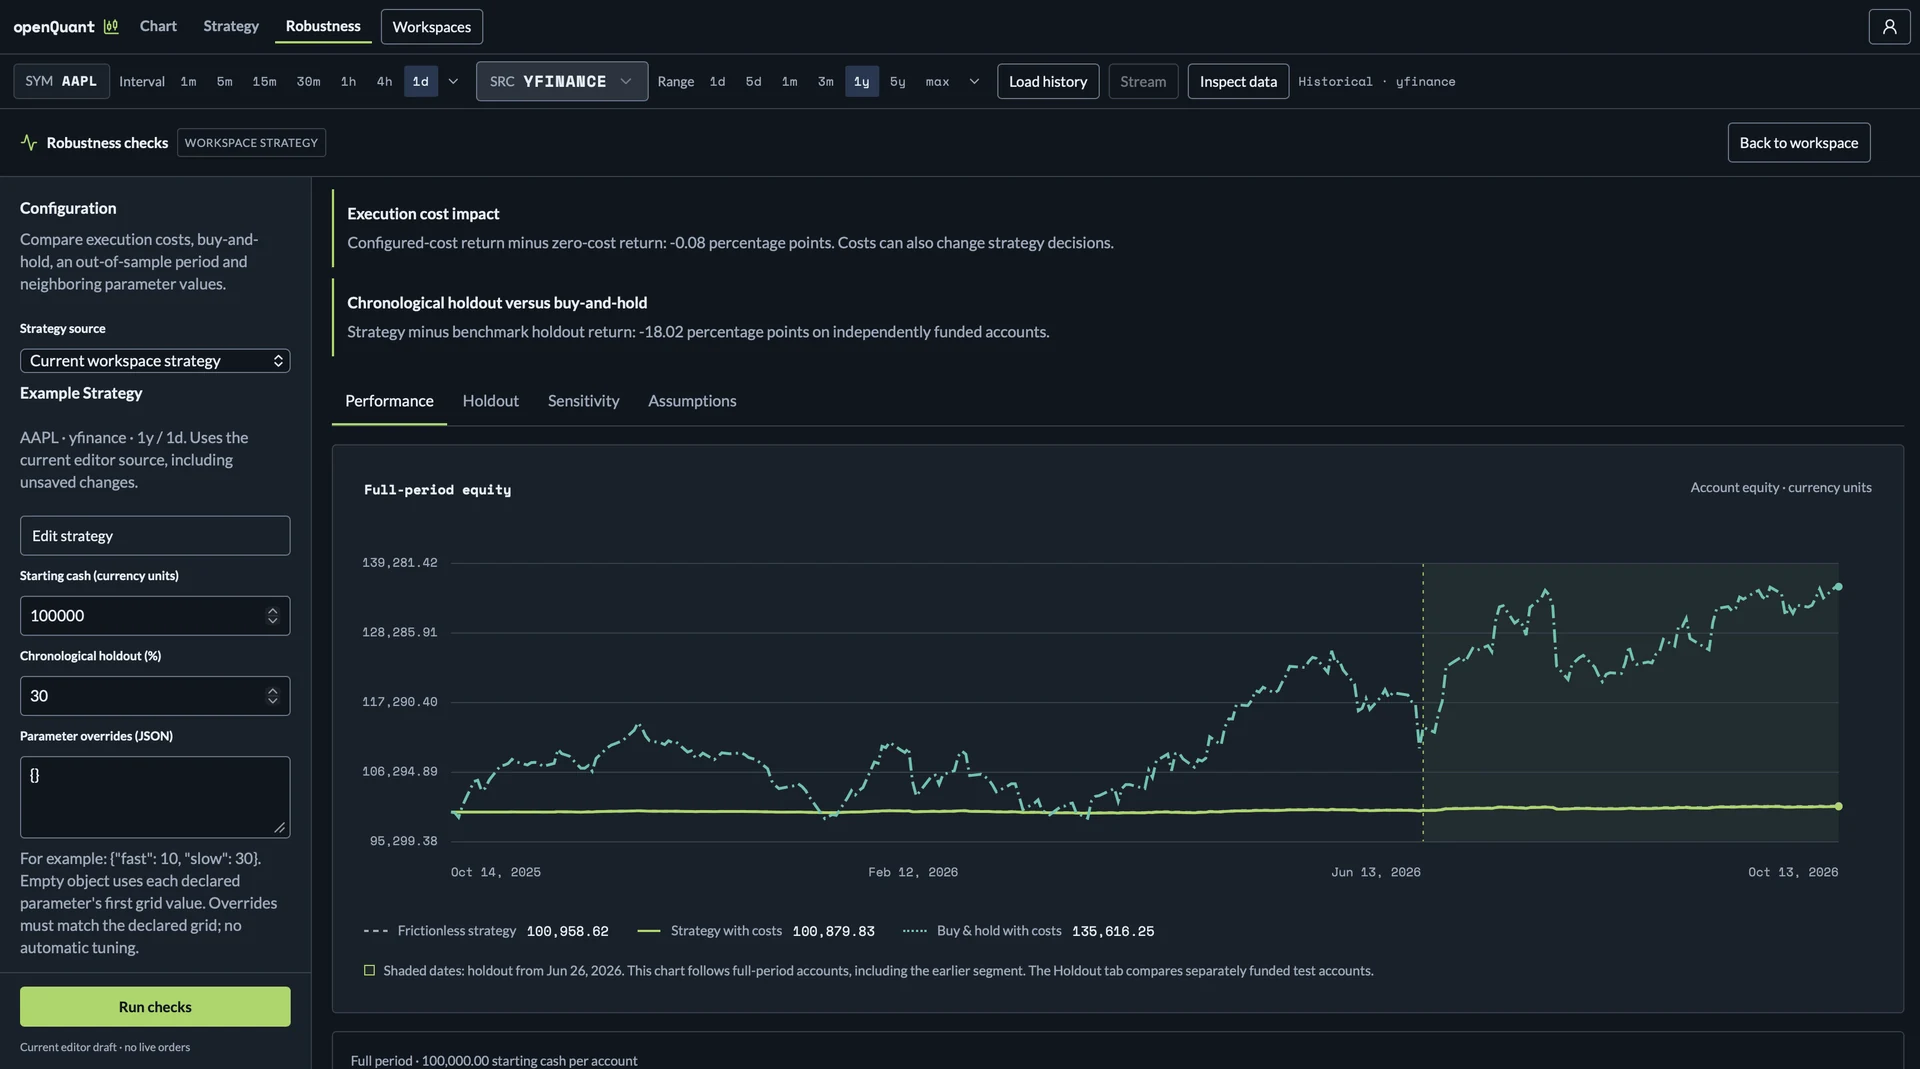Select the 5y range
This screenshot has height=1069, width=1920.
point(897,82)
